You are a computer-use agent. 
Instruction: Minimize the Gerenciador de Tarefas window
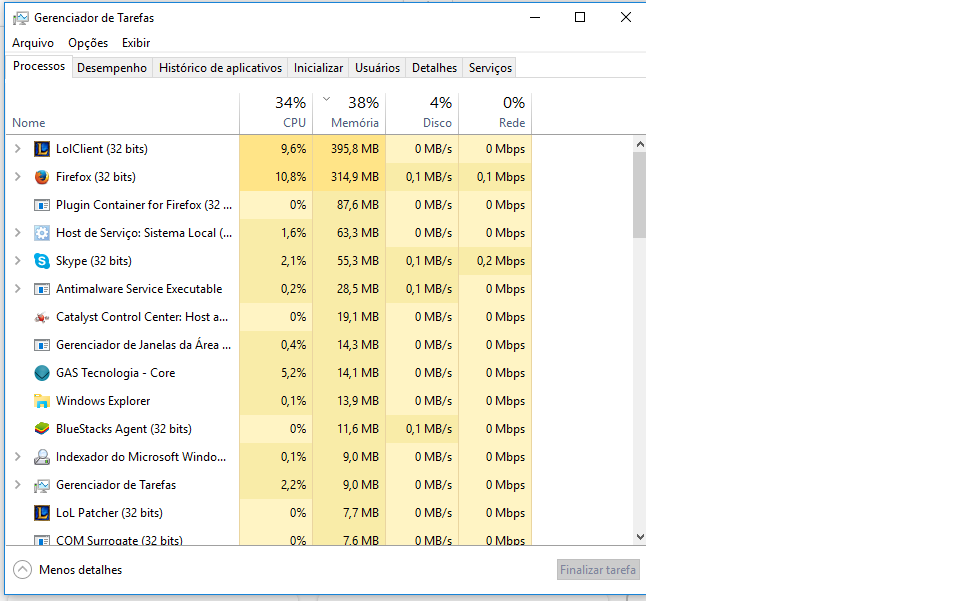[x=535, y=17]
